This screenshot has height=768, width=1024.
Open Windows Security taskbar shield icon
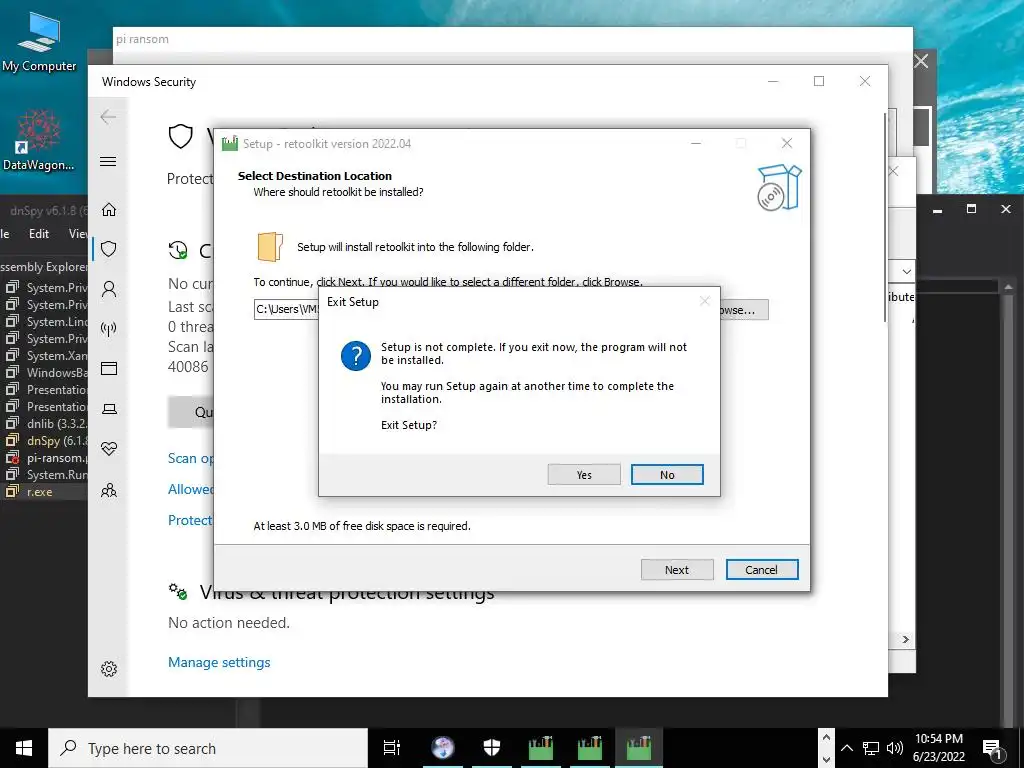pos(492,748)
